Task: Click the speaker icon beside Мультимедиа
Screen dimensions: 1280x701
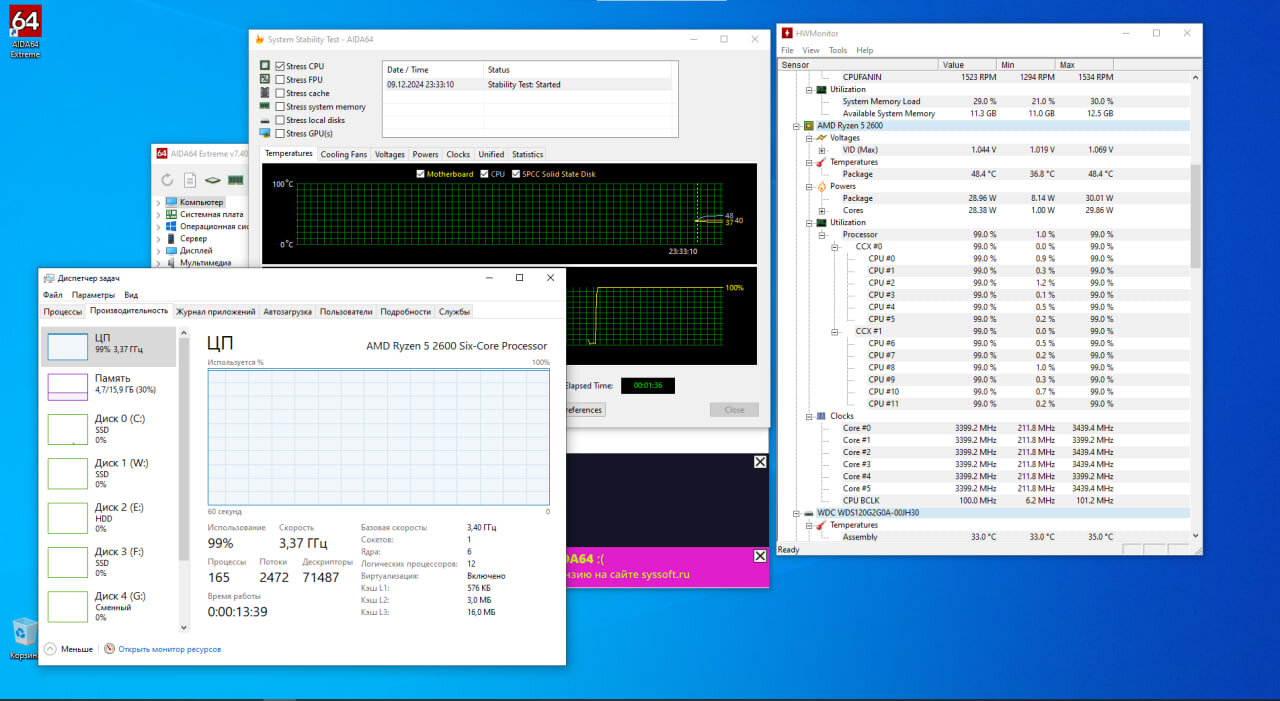Action: (171, 263)
